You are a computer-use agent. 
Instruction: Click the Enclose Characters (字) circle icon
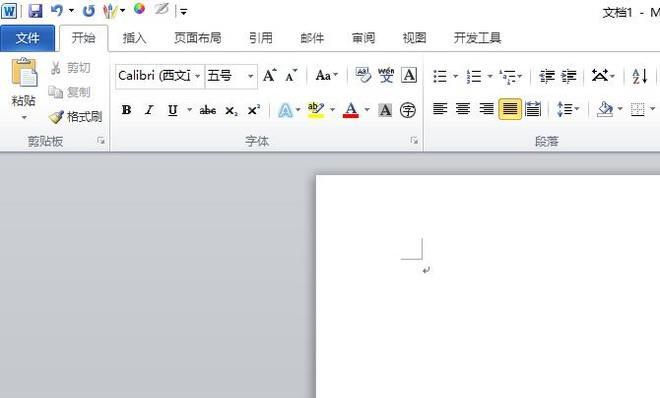tap(407, 110)
